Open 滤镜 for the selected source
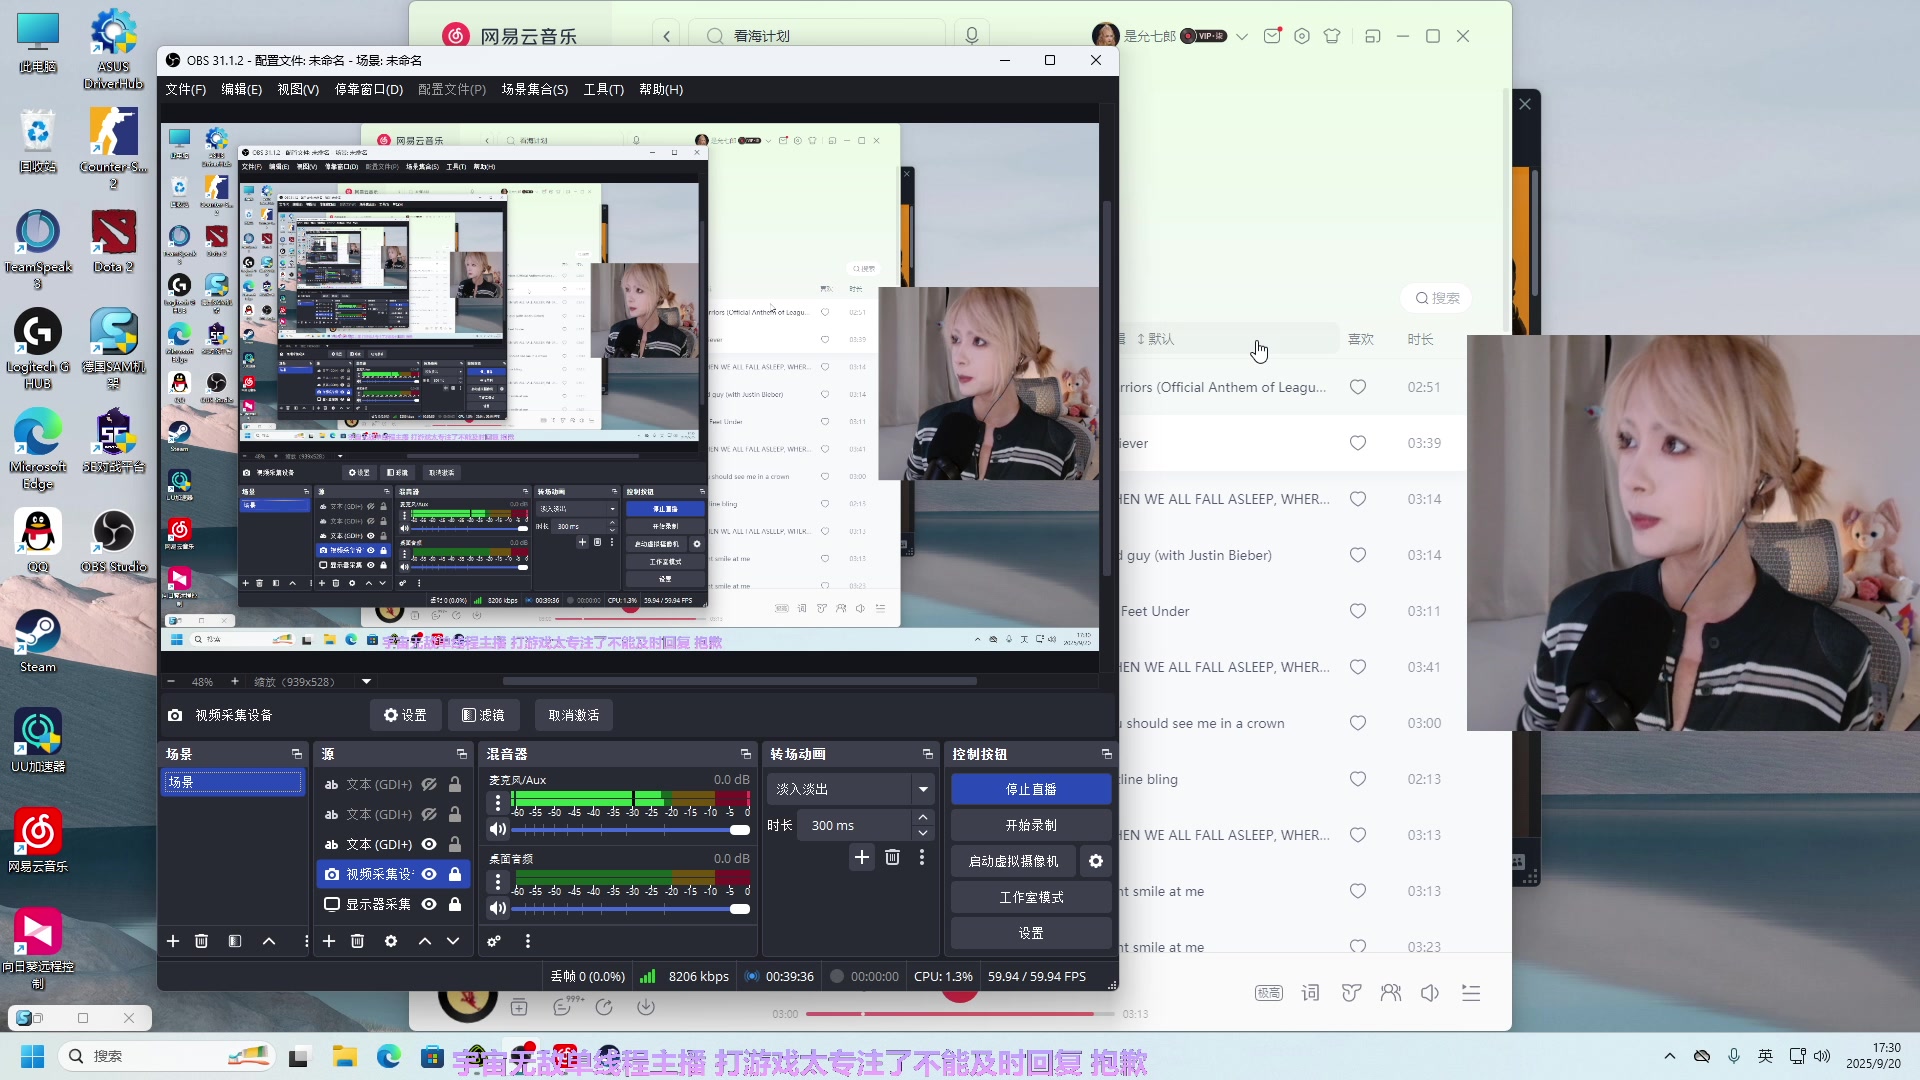This screenshot has width=1920, height=1080. click(x=483, y=715)
